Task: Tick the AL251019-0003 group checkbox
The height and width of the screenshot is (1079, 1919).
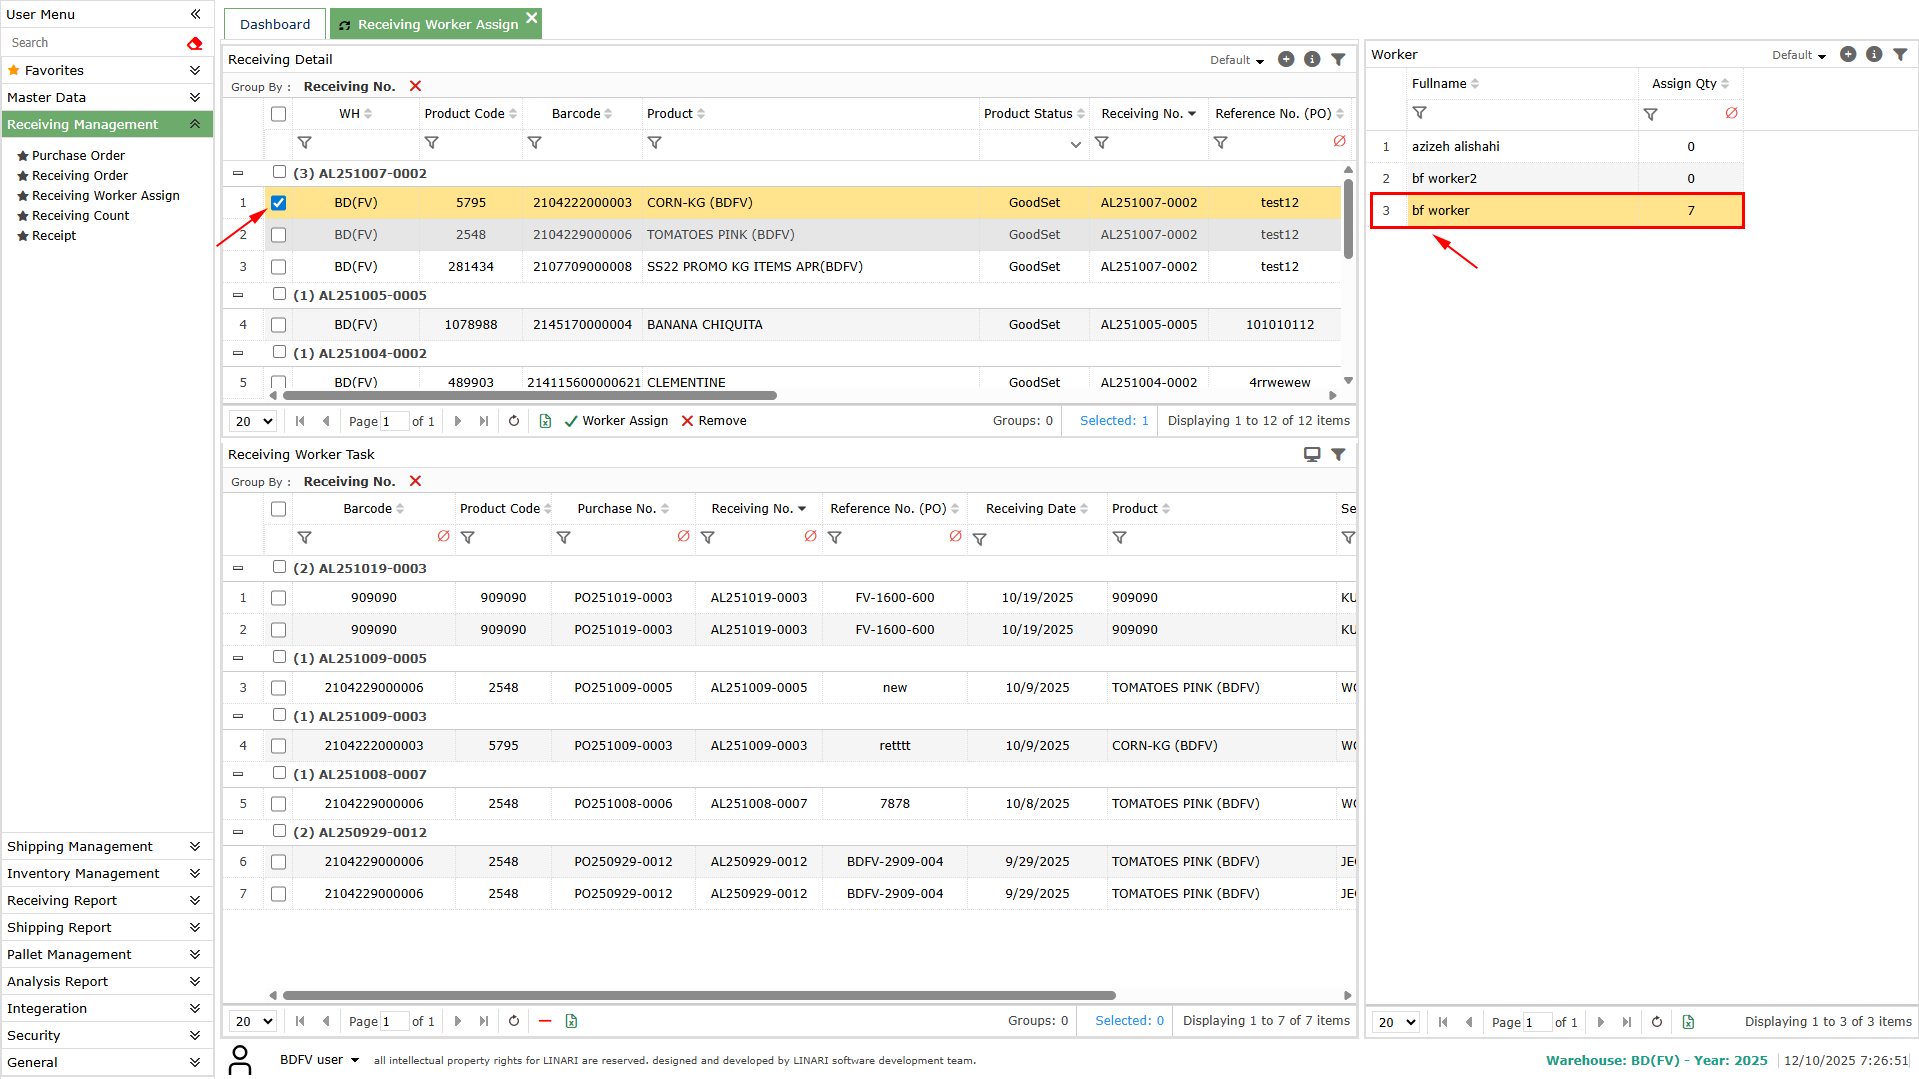Action: [279, 567]
